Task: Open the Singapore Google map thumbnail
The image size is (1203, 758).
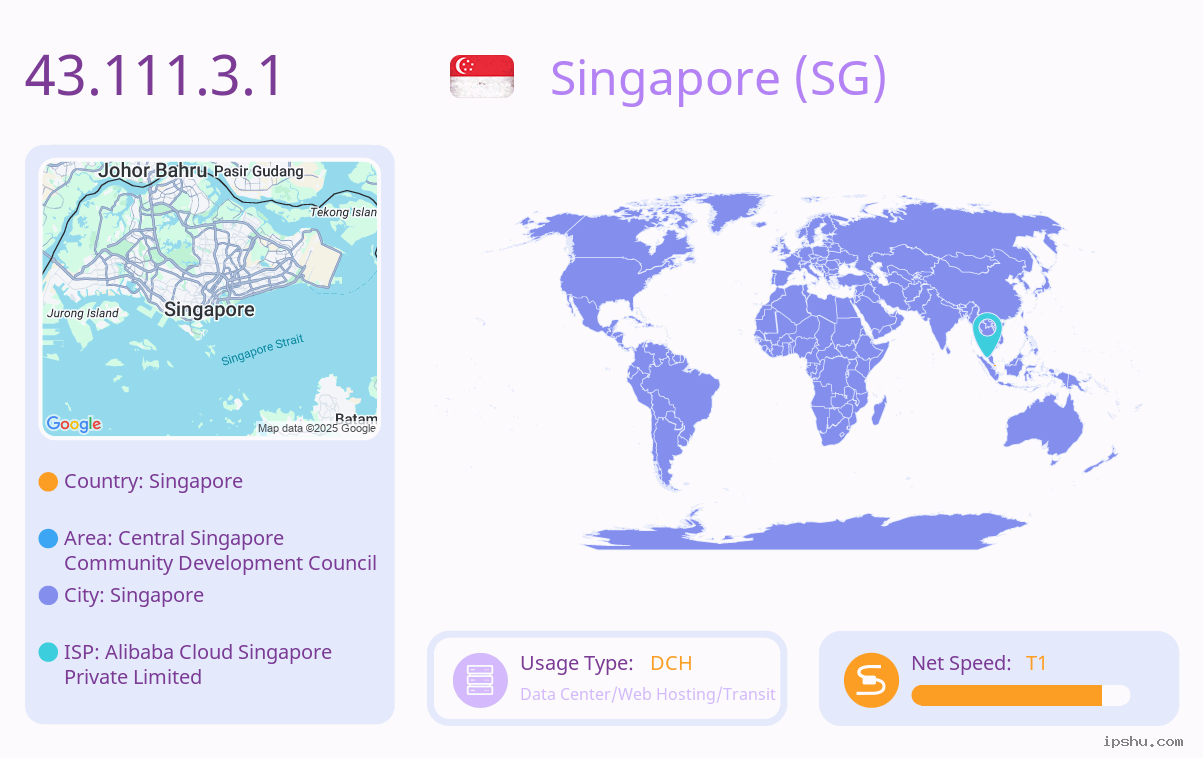Action: 210,299
